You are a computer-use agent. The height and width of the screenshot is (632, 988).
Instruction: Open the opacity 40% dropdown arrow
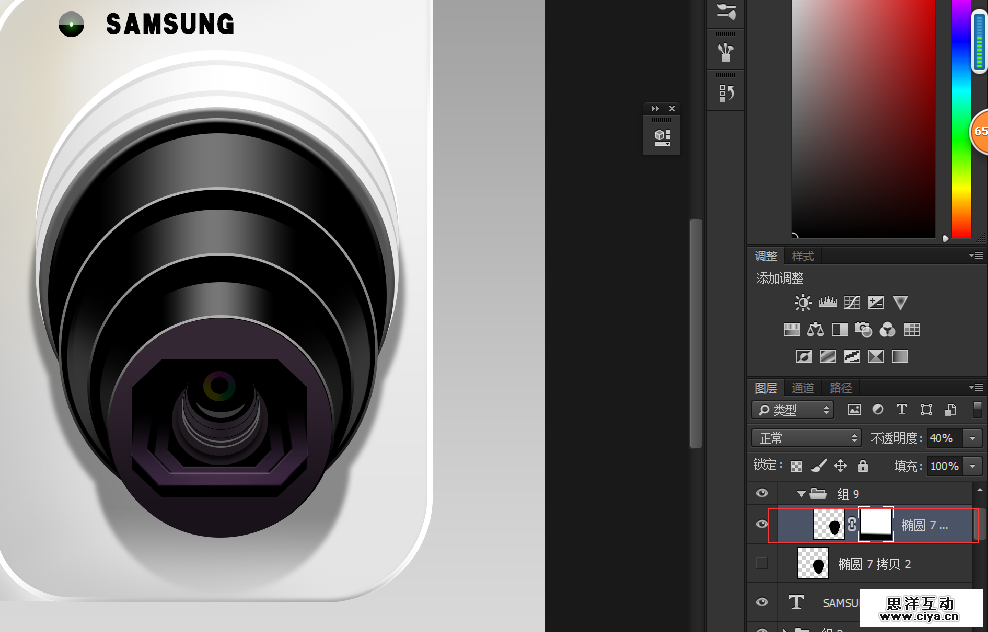coord(973,438)
